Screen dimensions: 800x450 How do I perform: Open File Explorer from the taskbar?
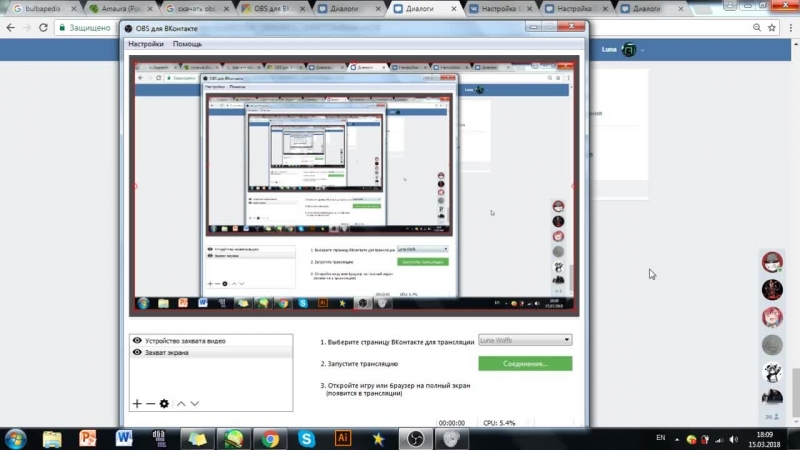[52, 439]
